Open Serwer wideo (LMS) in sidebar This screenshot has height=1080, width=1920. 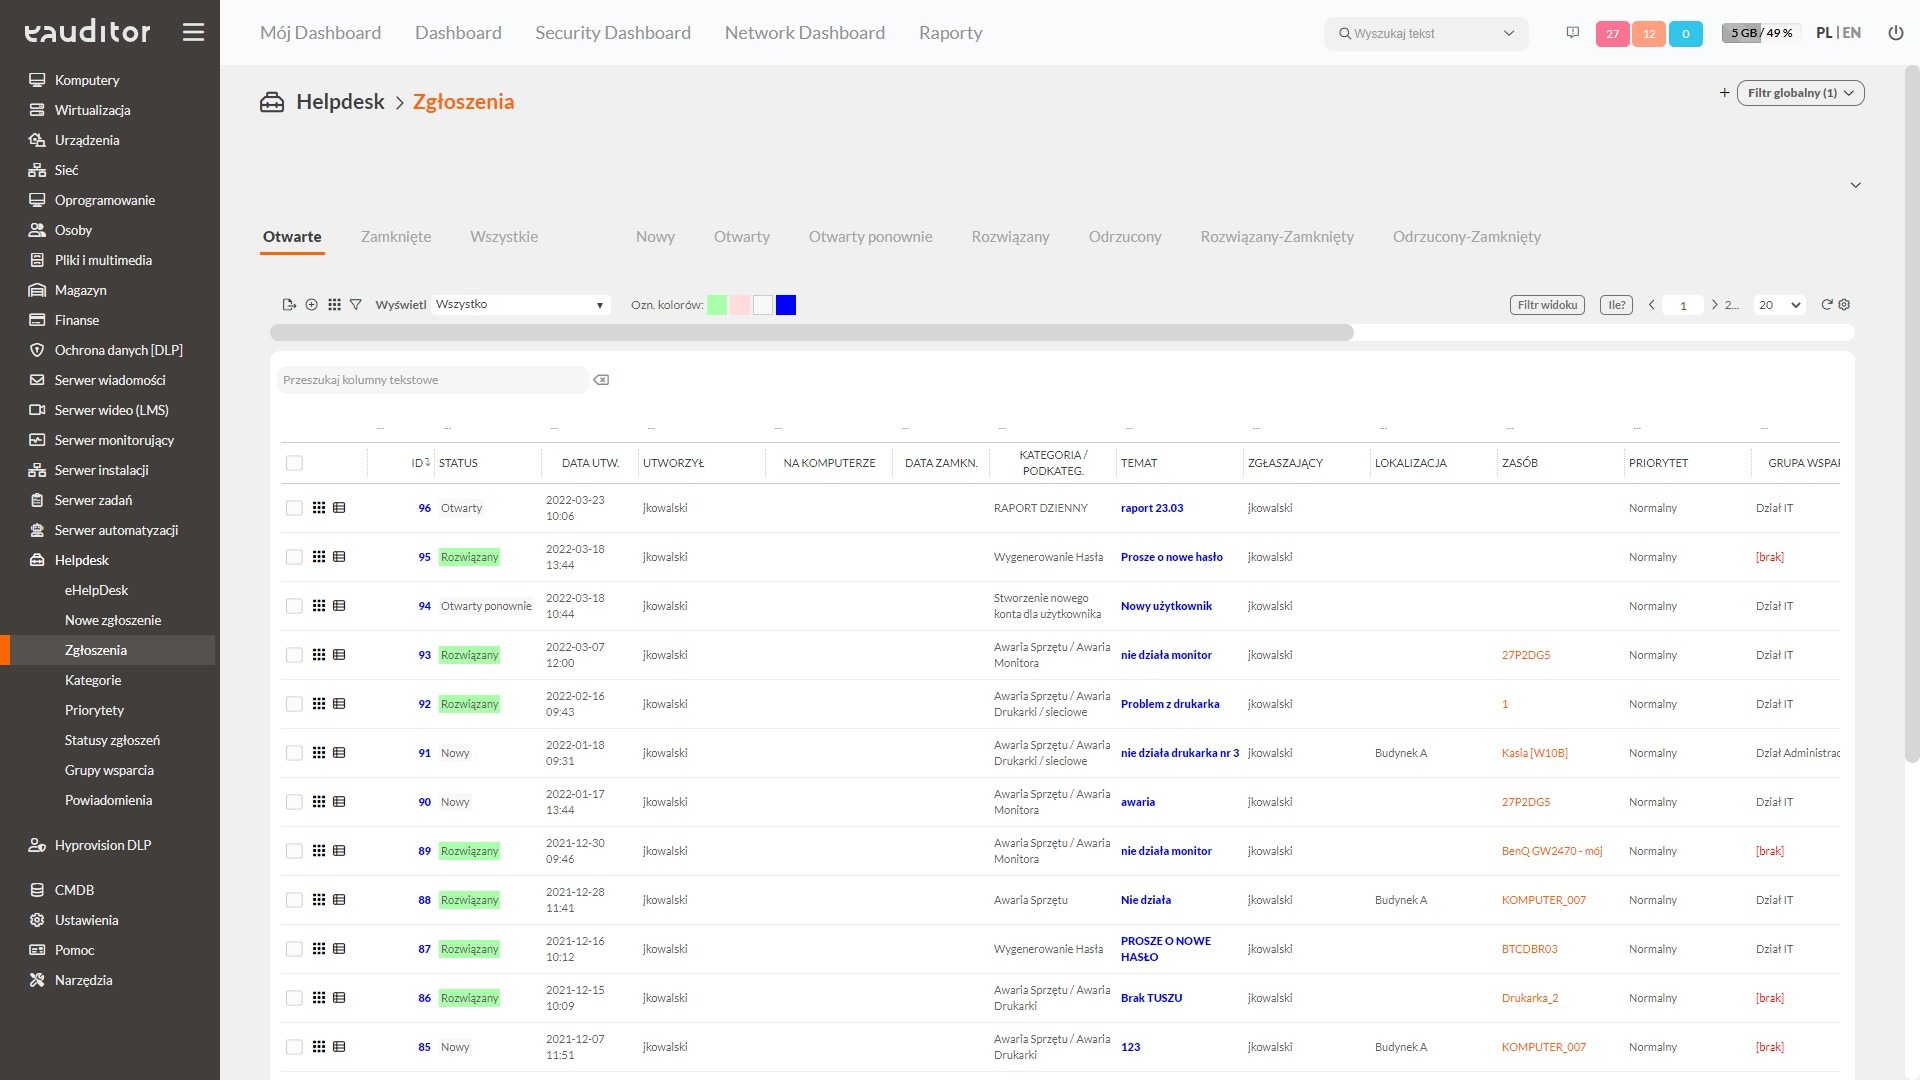(x=111, y=410)
